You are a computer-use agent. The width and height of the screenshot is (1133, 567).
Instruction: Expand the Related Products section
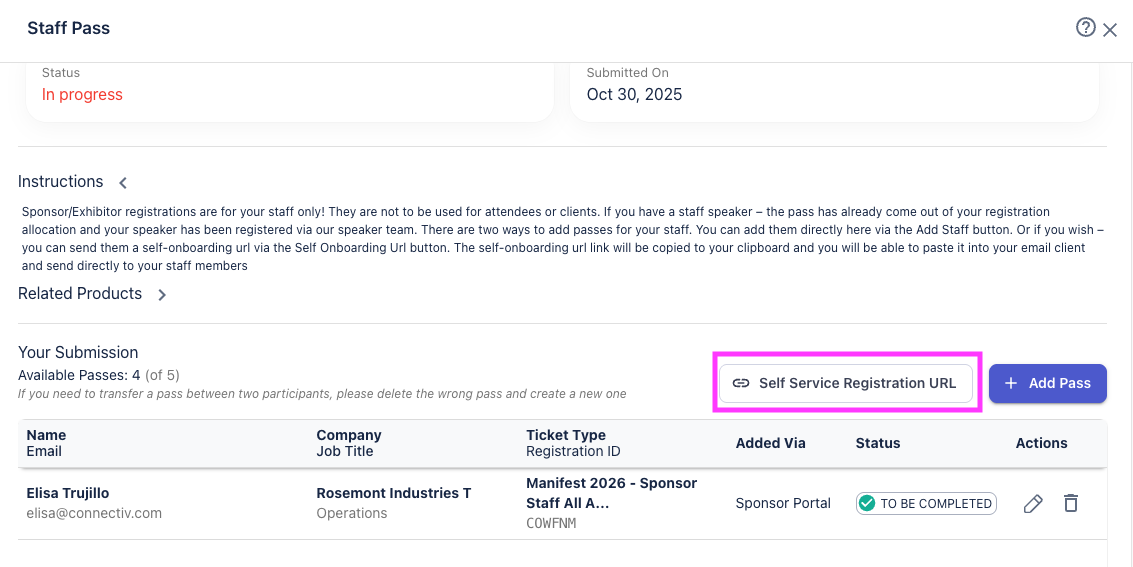(162, 295)
